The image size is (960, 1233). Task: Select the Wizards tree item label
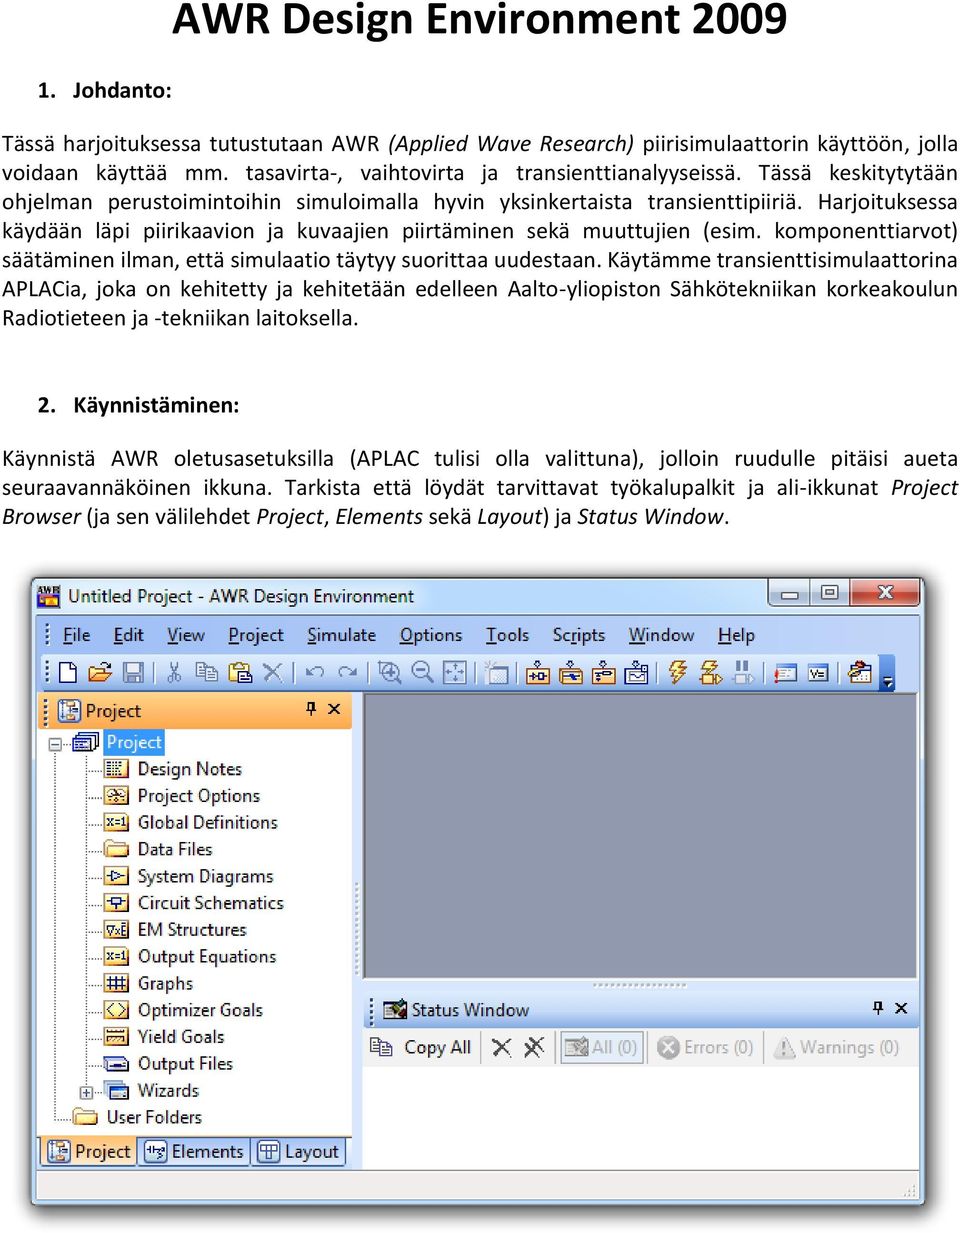point(168,1090)
